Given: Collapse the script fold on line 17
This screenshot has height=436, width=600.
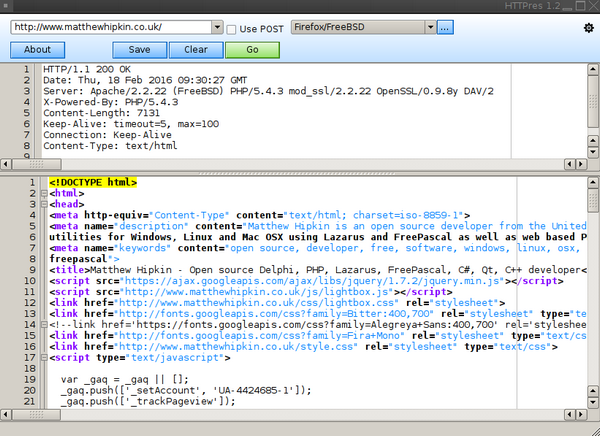Looking at the screenshot, I should point(44,358).
